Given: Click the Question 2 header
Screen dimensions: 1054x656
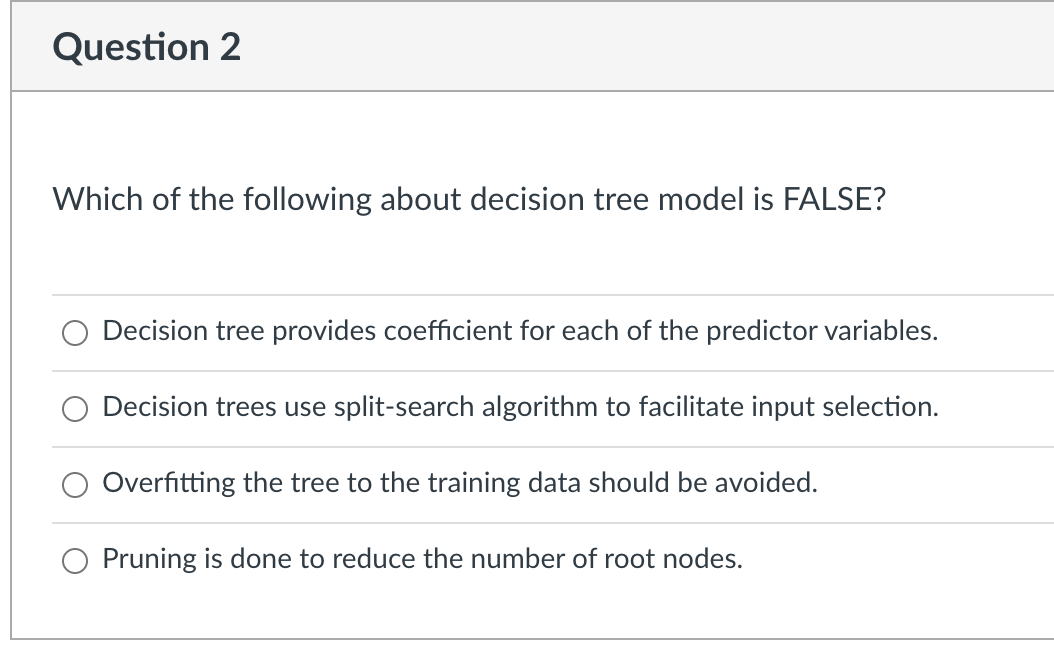Looking at the screenshot, I should (147, 45).
